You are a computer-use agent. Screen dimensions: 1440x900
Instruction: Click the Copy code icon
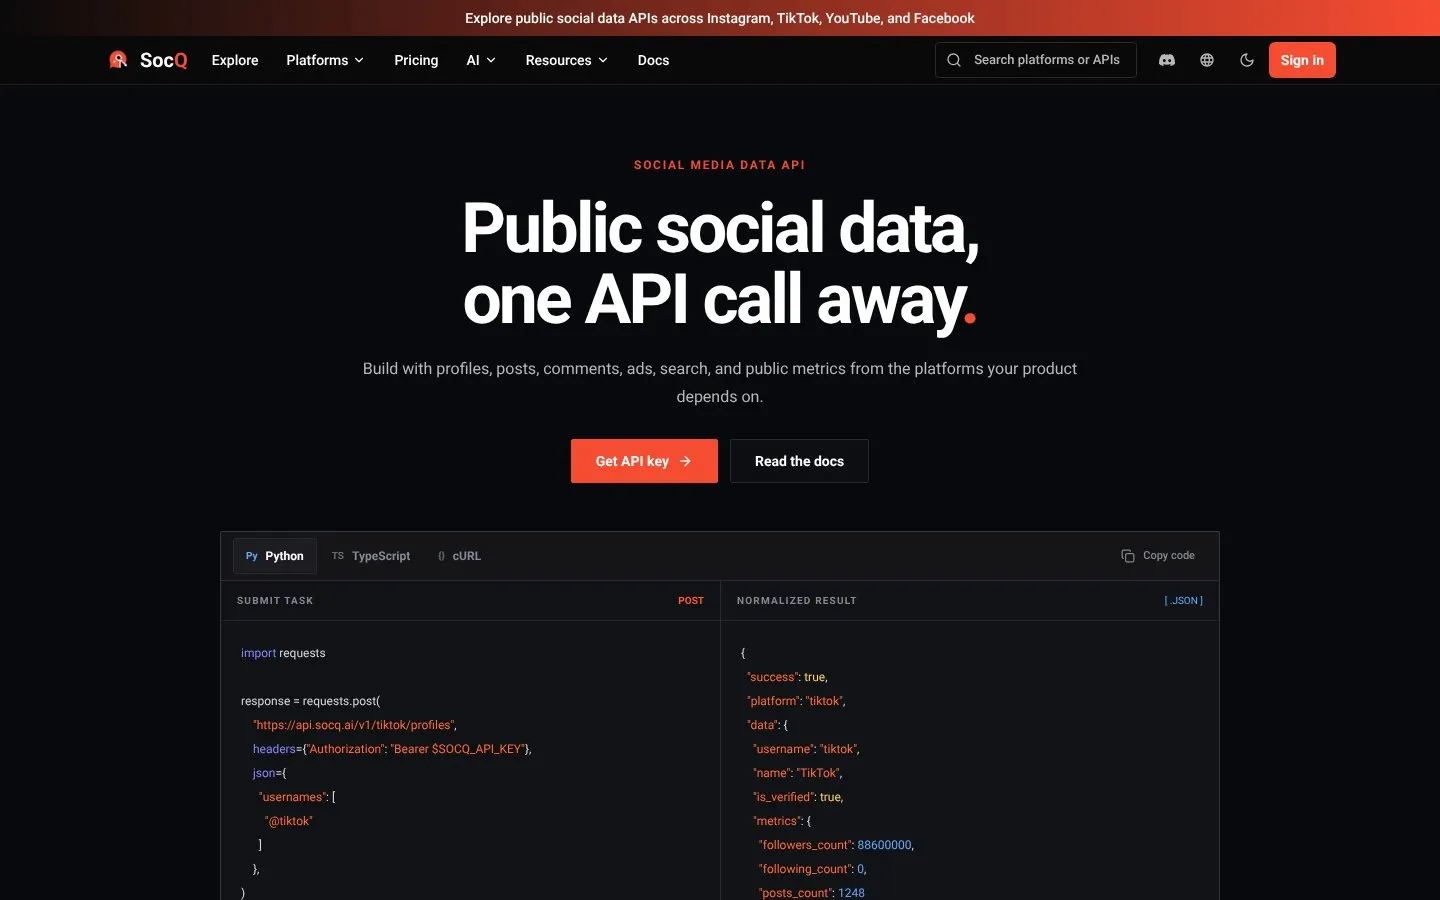tap(1128, 556)
